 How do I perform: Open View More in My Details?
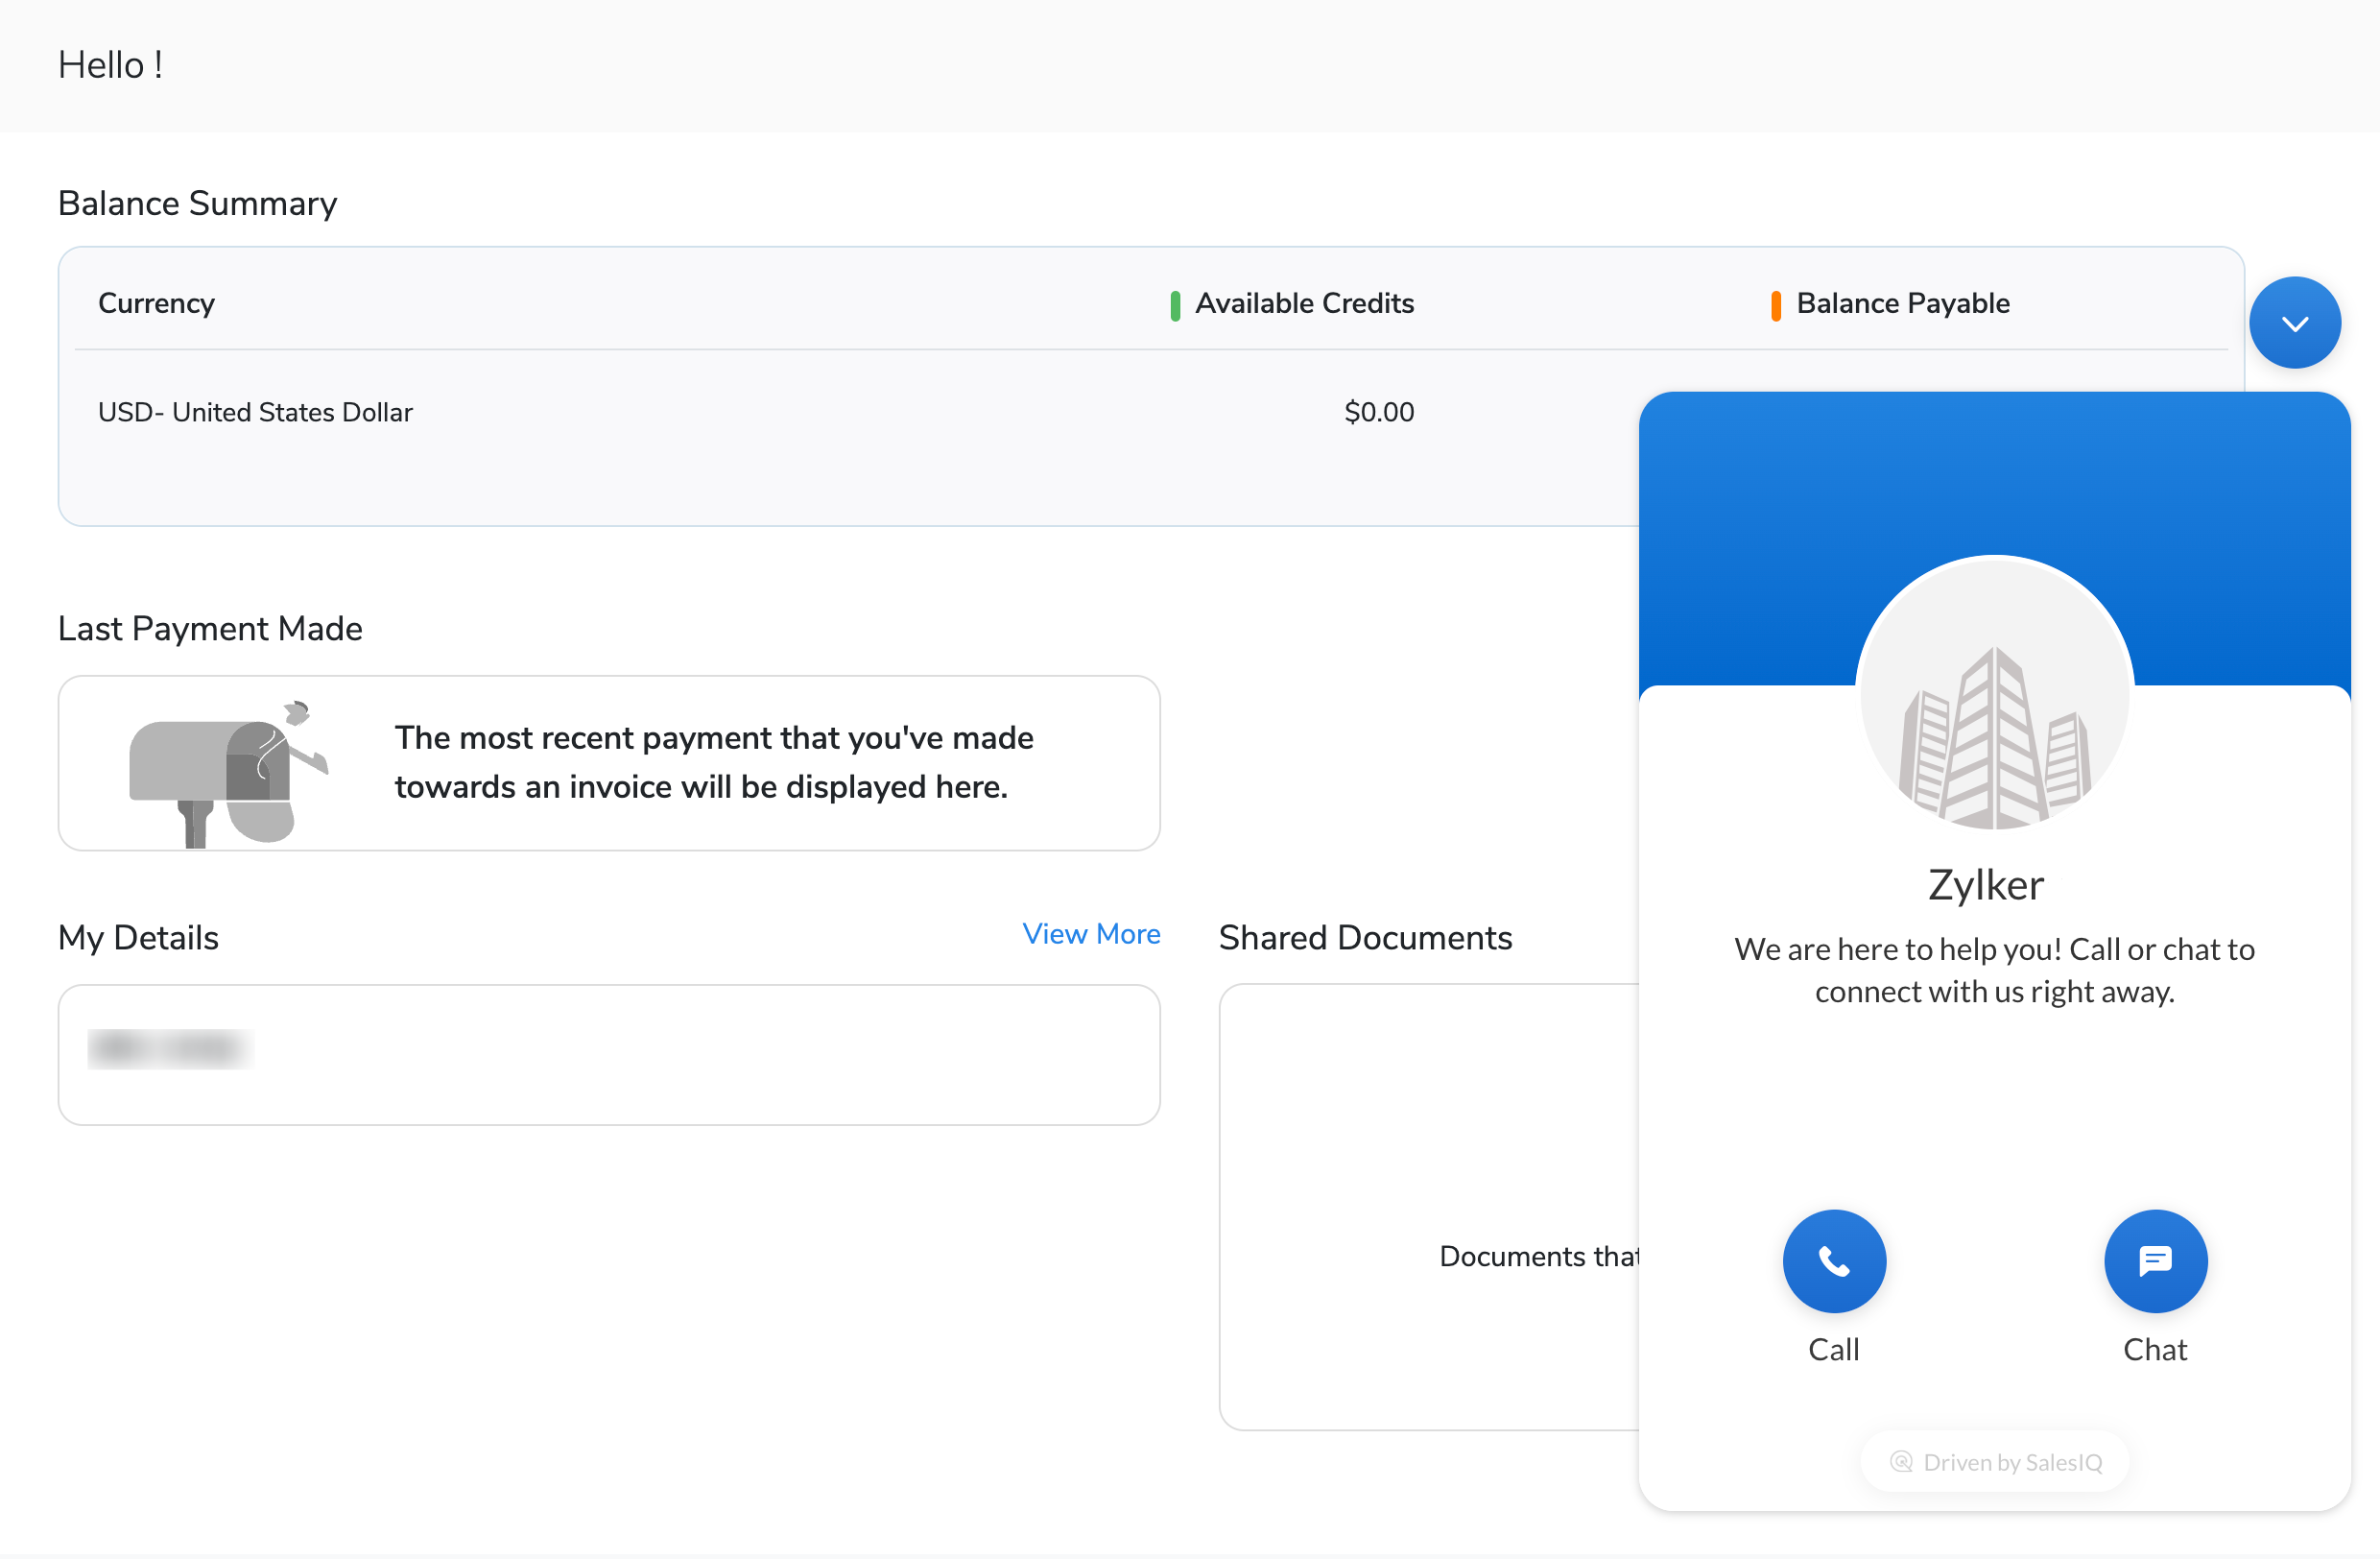[1091, 934]
